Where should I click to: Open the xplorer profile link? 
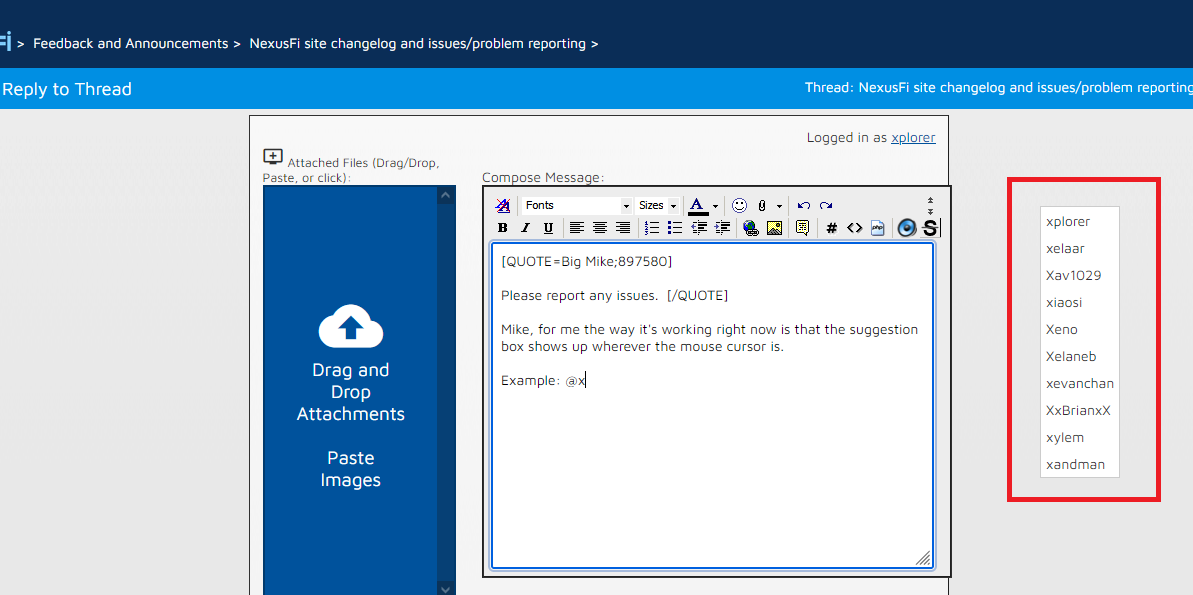click(x=913, y=138)
